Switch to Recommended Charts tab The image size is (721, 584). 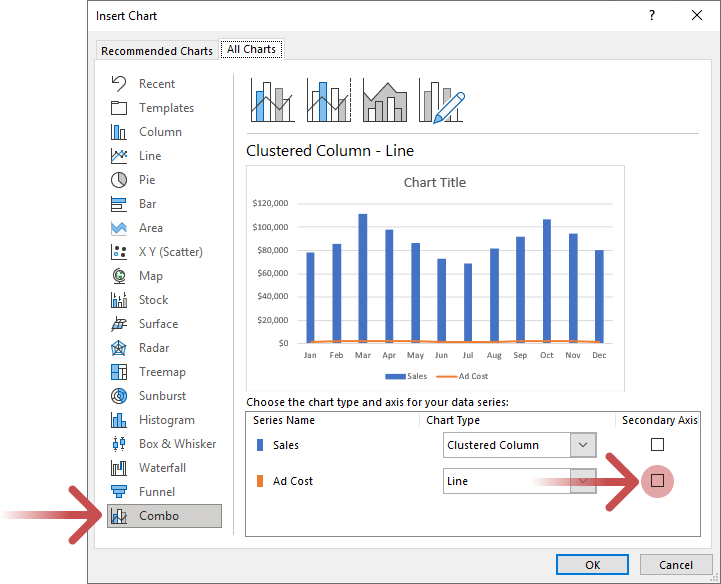coord(157,51)
